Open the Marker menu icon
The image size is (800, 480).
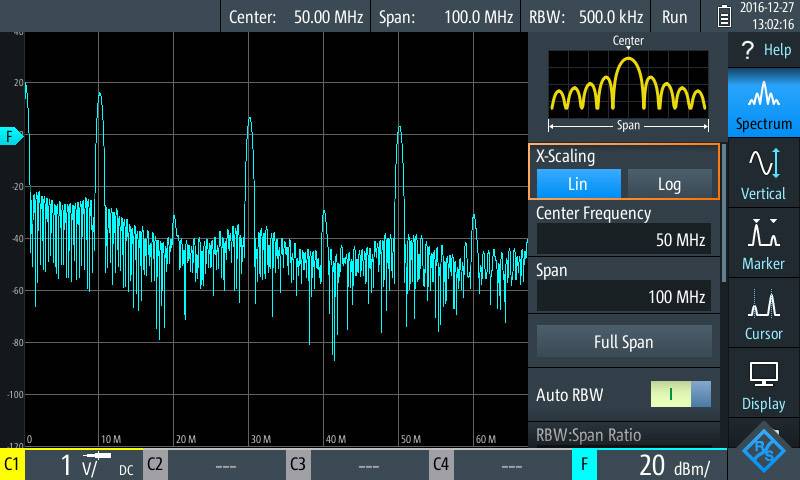pyautogui.click(x=764, y=244)
